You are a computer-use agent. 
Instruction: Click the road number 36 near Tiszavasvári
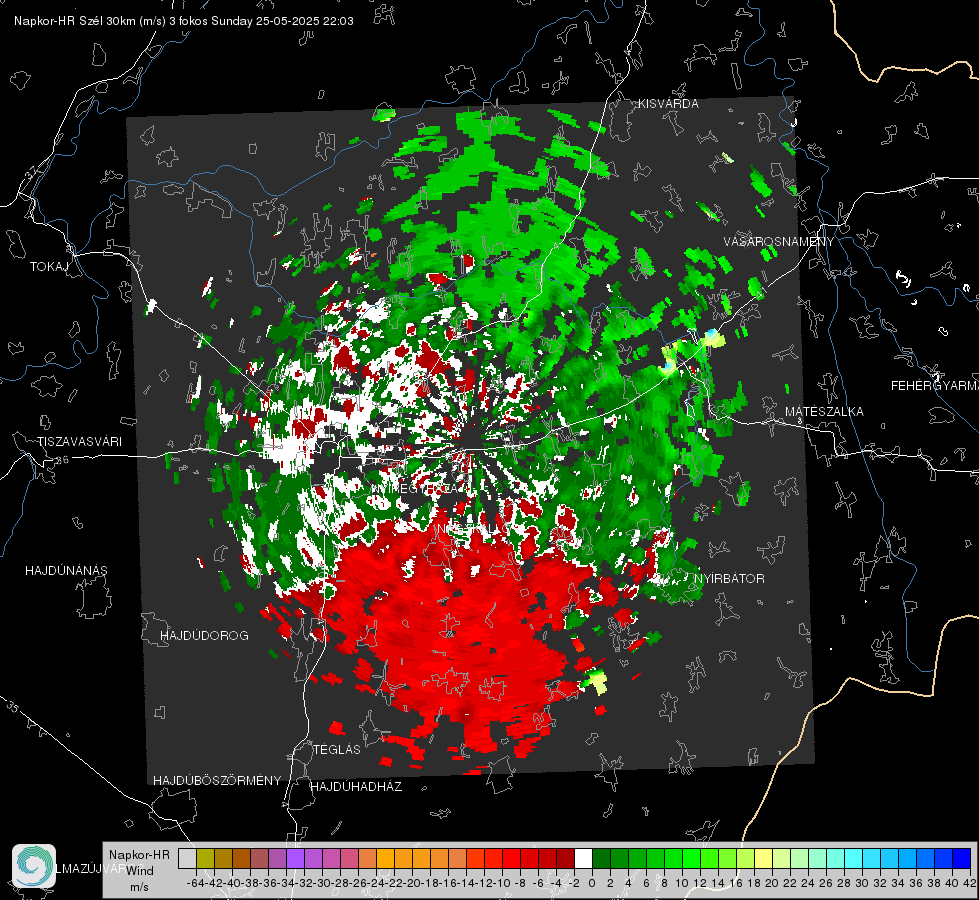click(x=62, y=459)
